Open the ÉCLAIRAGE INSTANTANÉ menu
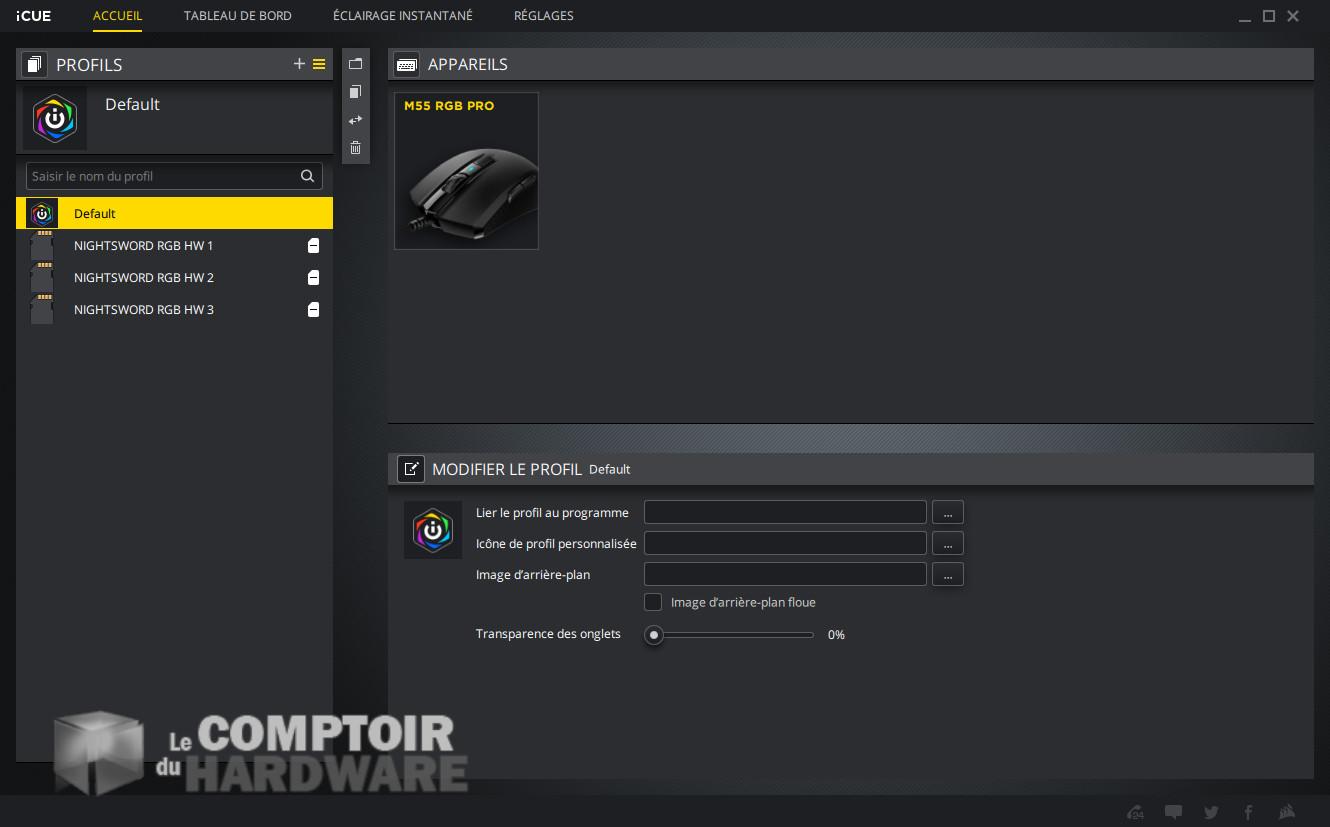Viewport: 1330px width, 827px height. click(x=401, y=15)
